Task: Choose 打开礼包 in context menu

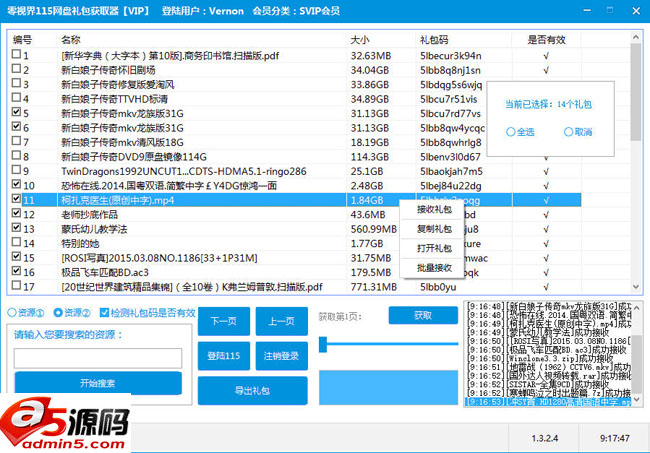Action: (x=433, y=248)
